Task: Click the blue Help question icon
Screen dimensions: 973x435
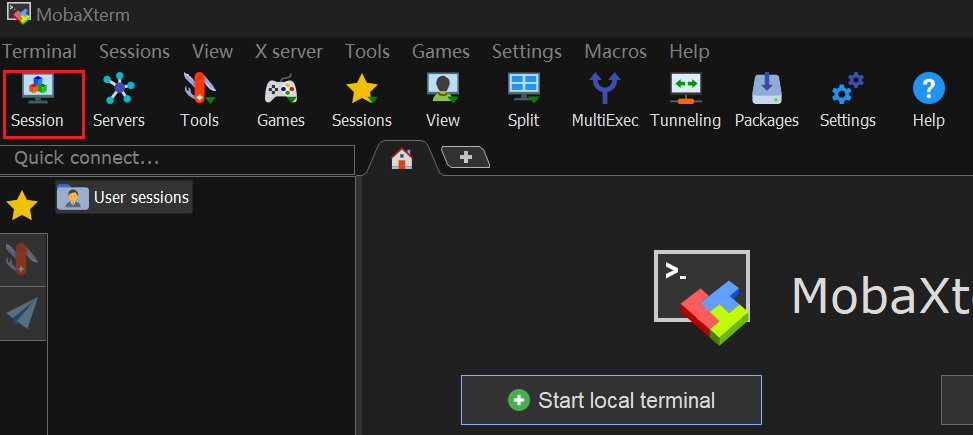Action: pyautogui.click(x=929, y=102)
